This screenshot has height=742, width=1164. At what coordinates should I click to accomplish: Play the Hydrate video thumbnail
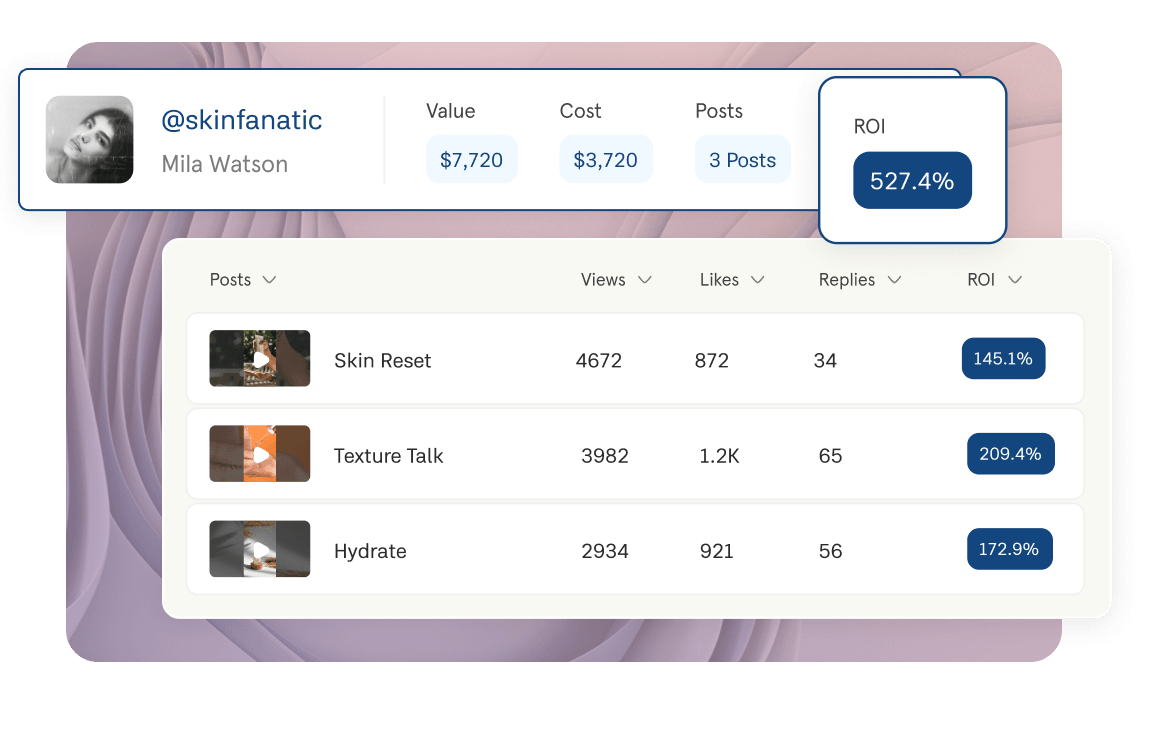point(260,549)
